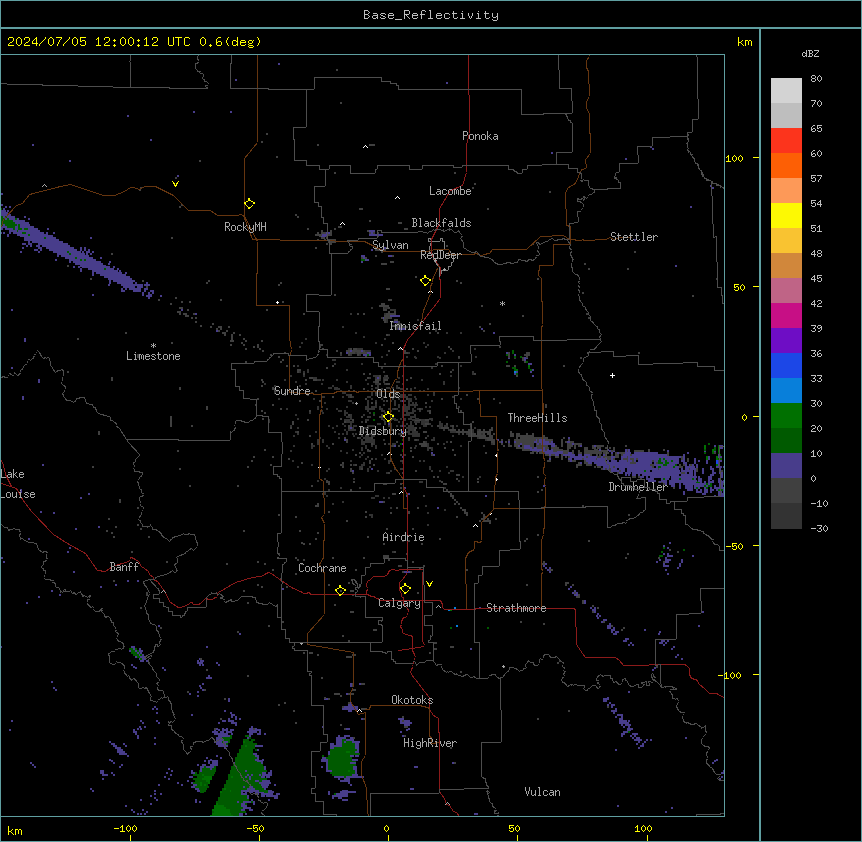Select the yellow diamond marker above Didsbury
This screenshot has height=842, width=862.
tap(388, 417)
